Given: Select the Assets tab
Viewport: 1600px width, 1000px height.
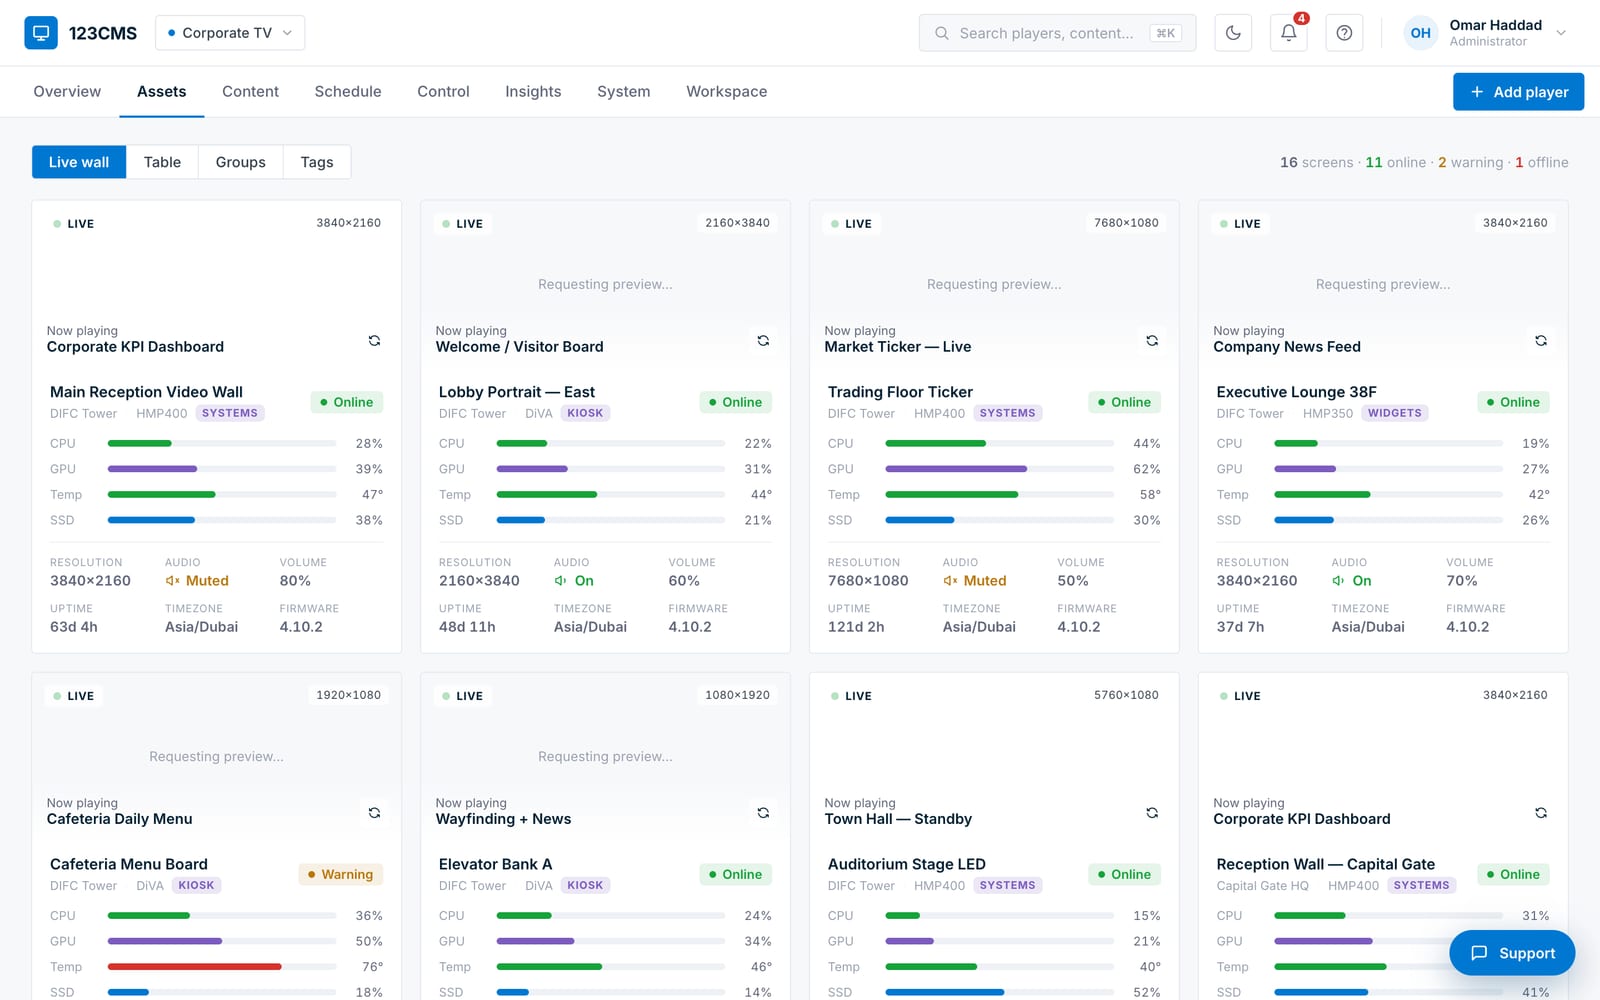Looking at the screenshot, I should pos(162,91).
